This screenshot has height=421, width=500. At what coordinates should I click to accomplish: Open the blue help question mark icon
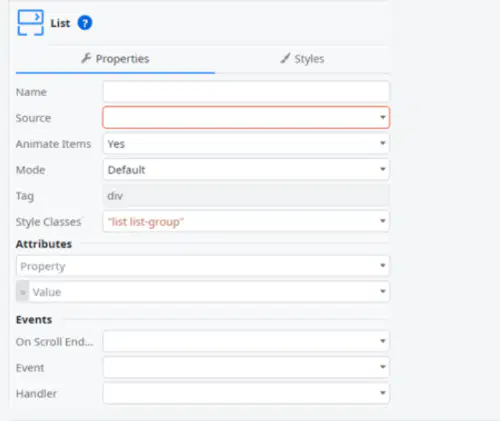[85, 23]
